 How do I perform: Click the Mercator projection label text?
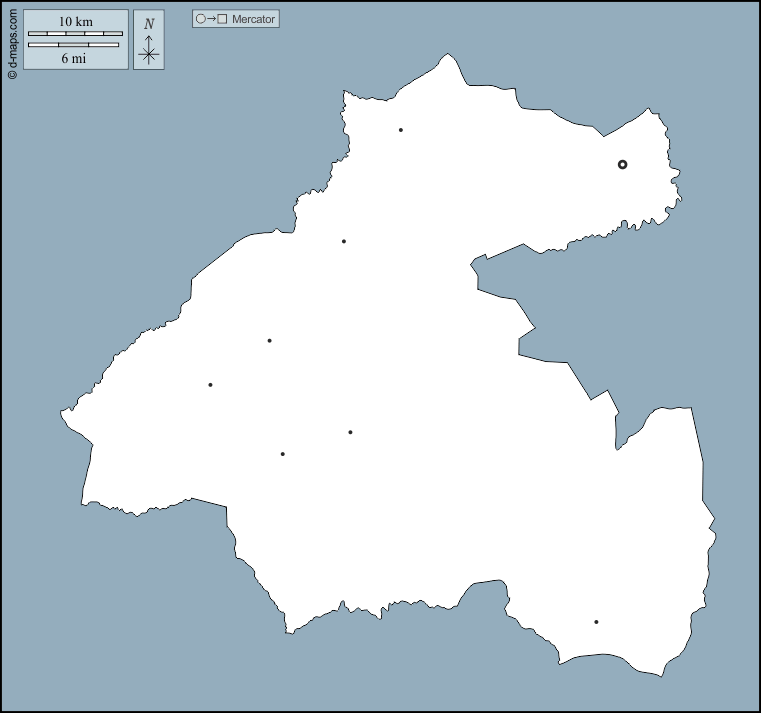tap(253, 19)
